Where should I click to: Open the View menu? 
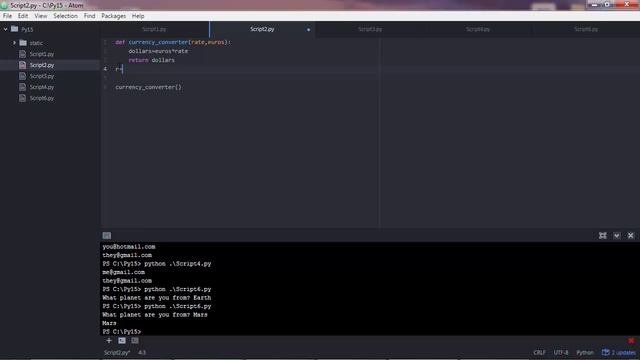coord(40,16)
